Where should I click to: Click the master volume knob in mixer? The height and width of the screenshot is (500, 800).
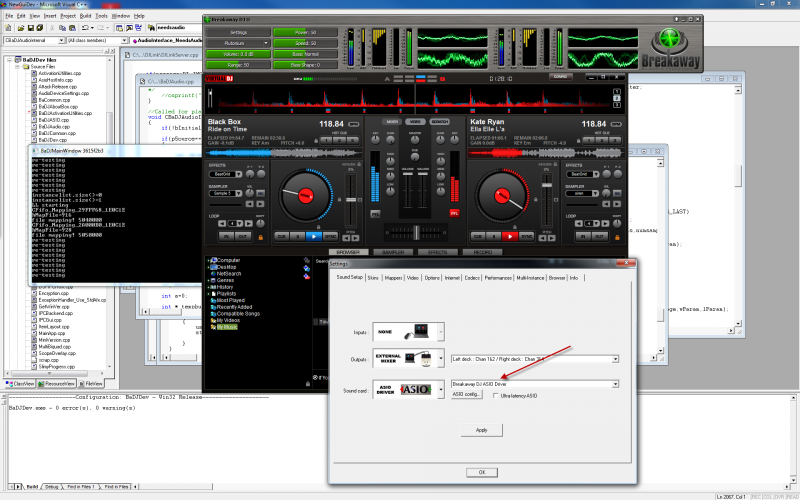(x=415, y=140)
